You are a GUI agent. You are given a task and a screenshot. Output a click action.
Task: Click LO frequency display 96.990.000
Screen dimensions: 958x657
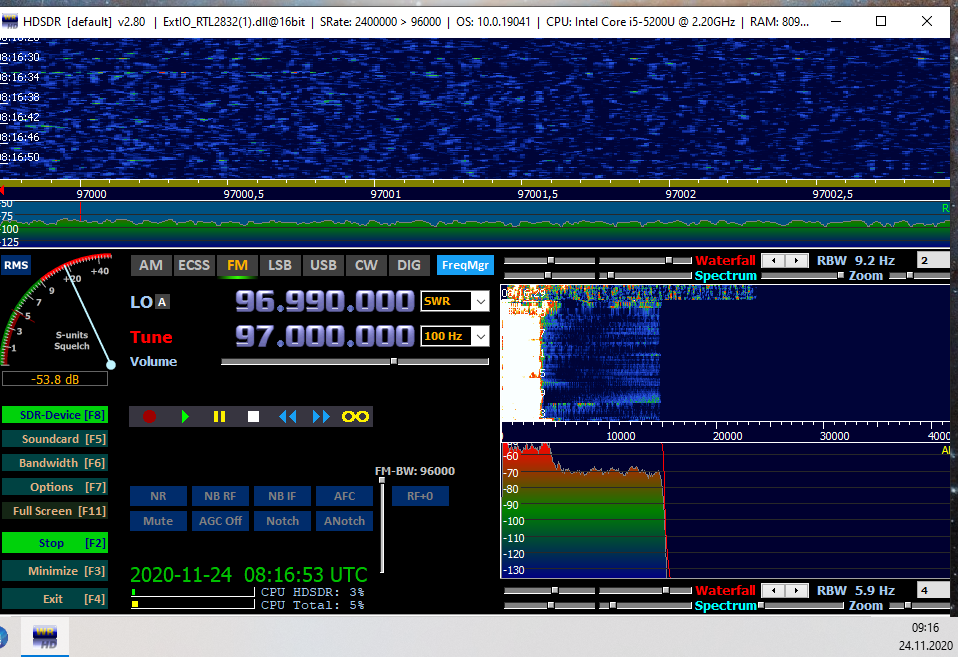[x=324, y=301]
